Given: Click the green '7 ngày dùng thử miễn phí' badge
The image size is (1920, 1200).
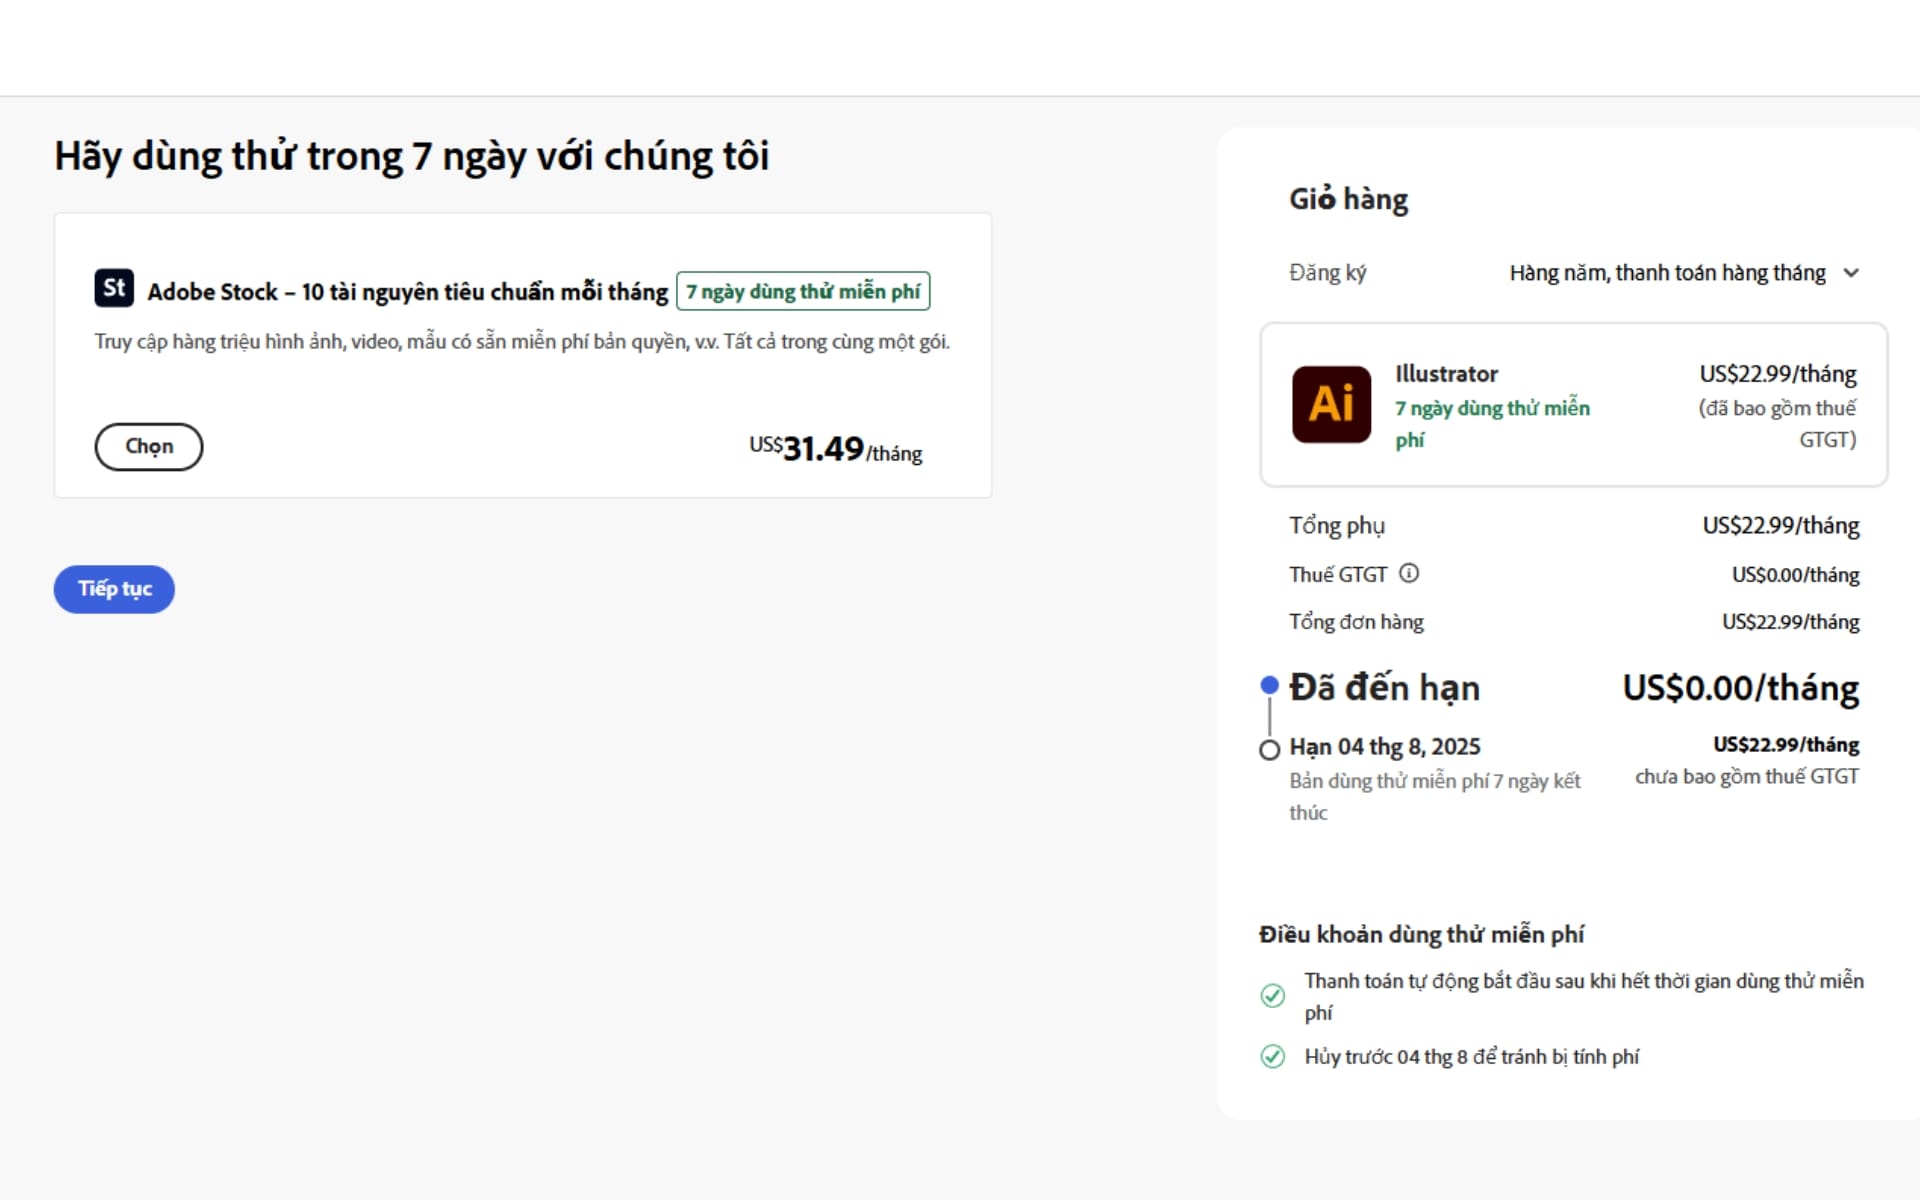Looking at the screenshot, I should click(x=802, y=291).
